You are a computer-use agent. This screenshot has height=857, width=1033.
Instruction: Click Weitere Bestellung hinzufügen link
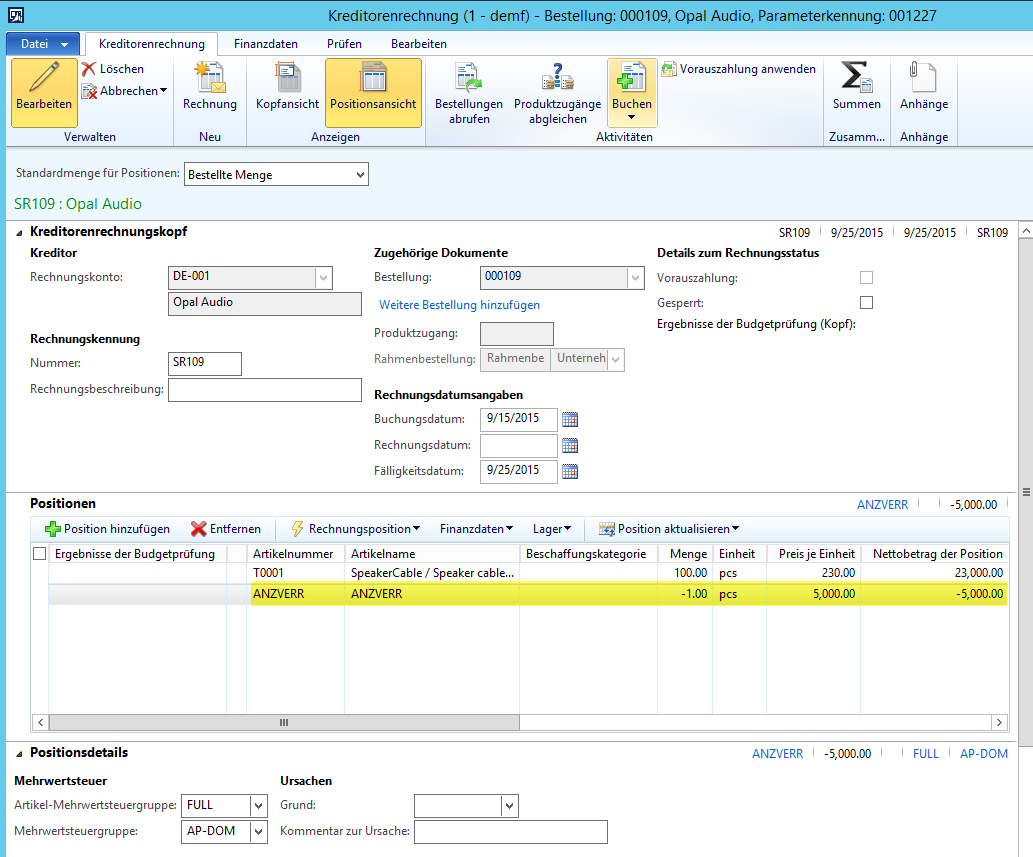click(x=459, y=305)
